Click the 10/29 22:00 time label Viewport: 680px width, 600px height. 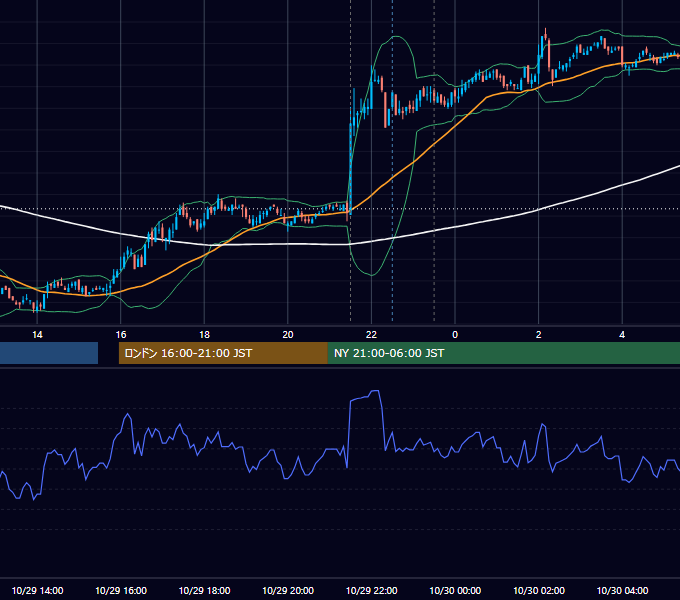(371, 590)
